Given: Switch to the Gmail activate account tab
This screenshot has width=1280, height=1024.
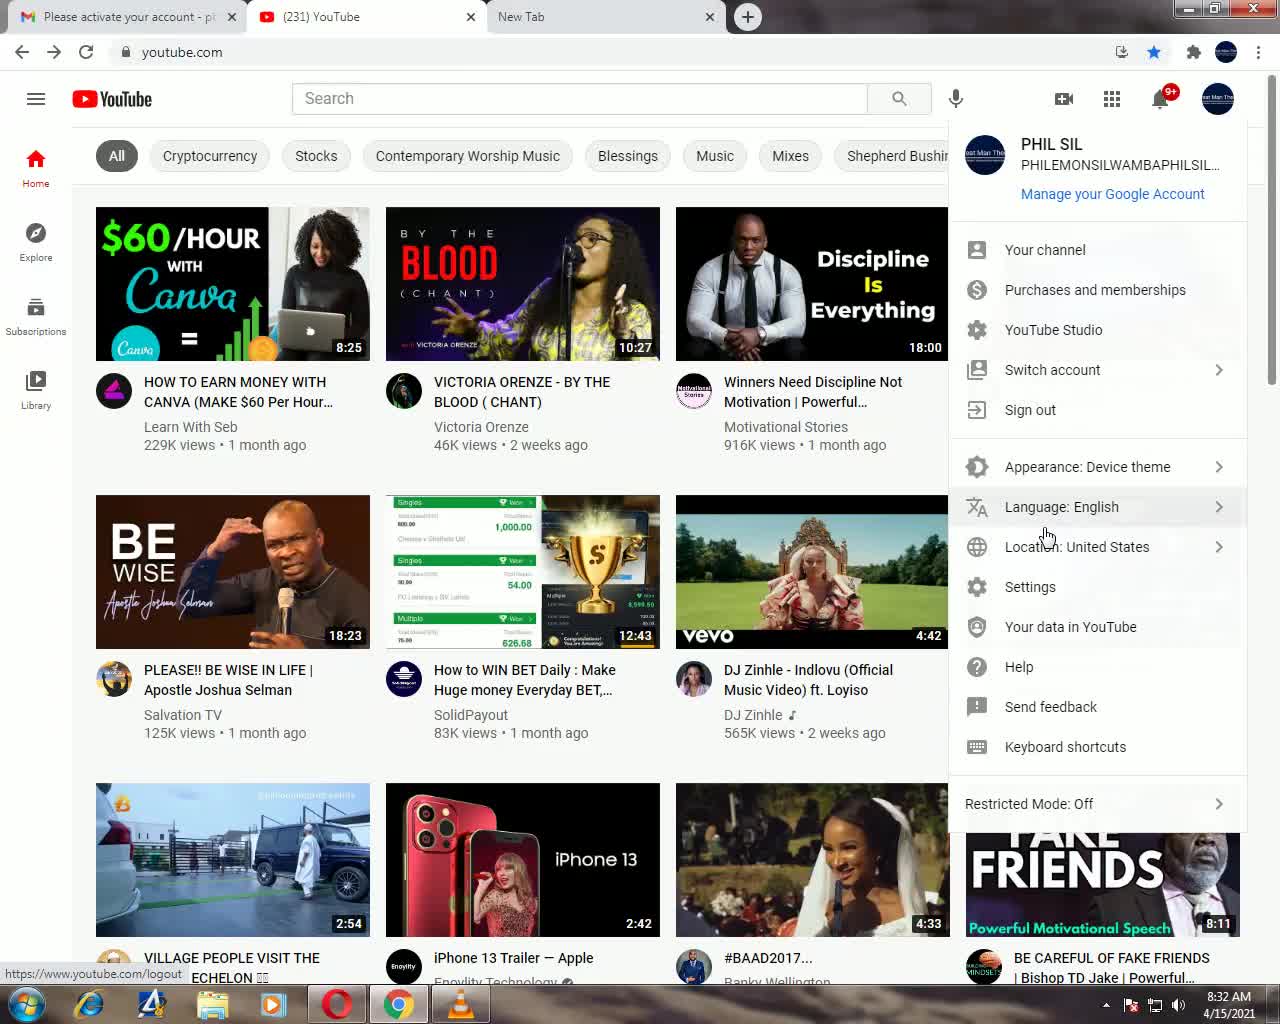Looking at the screenshot, I should (128, 17).
